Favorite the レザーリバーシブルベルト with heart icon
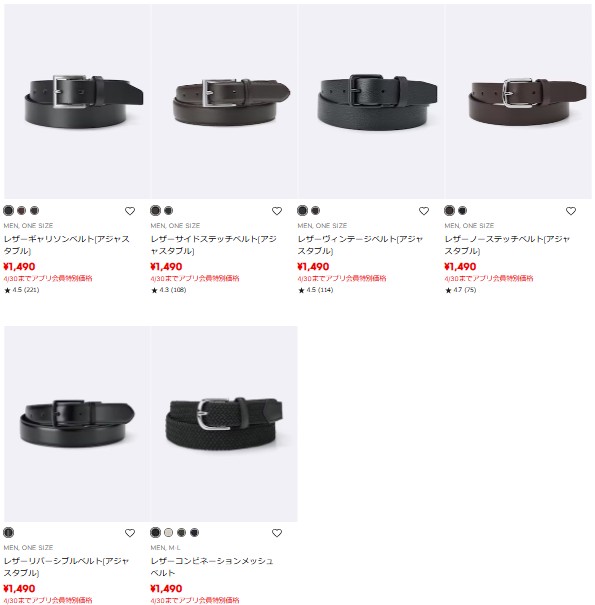This screenshot has width=595, height=605. [x=130, y=533]
